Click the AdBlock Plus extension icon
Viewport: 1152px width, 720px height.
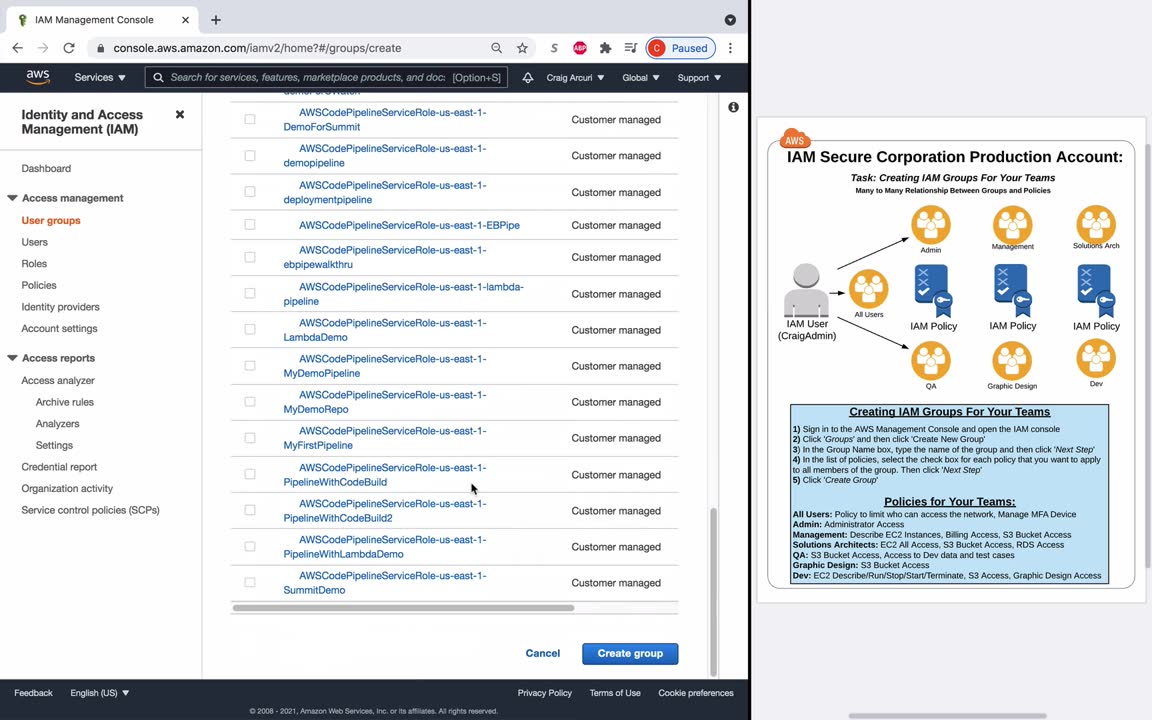click(x=580, y=48)
